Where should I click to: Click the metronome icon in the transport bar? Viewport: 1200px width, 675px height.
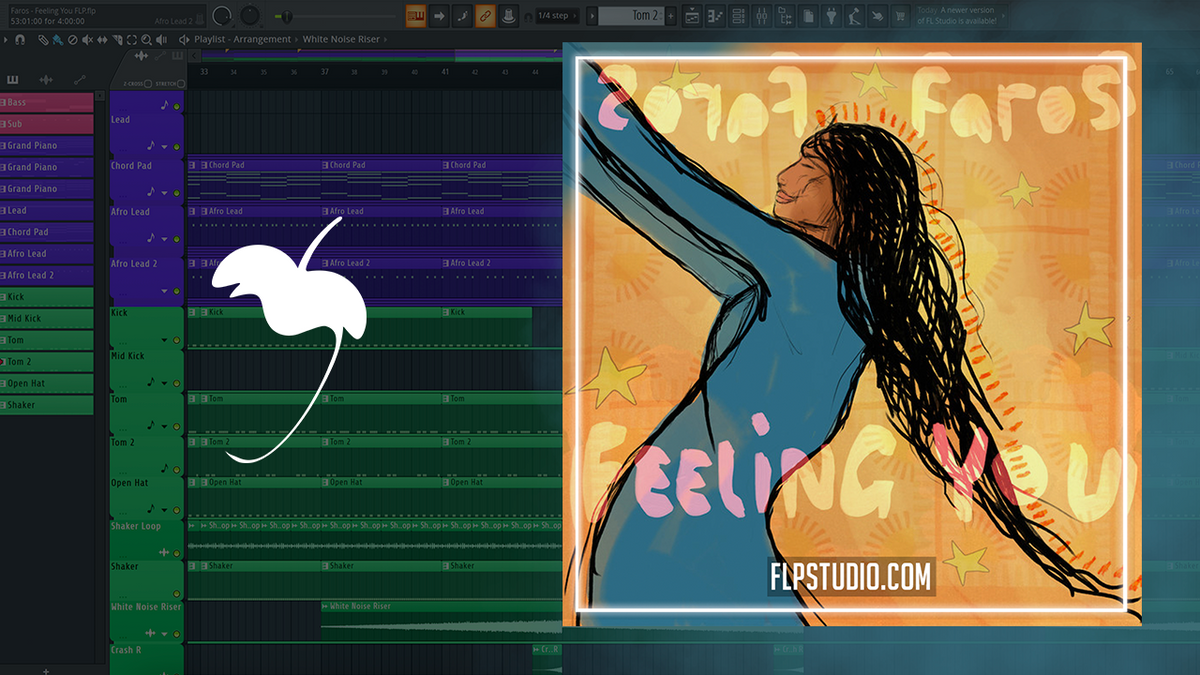point(462,15)
